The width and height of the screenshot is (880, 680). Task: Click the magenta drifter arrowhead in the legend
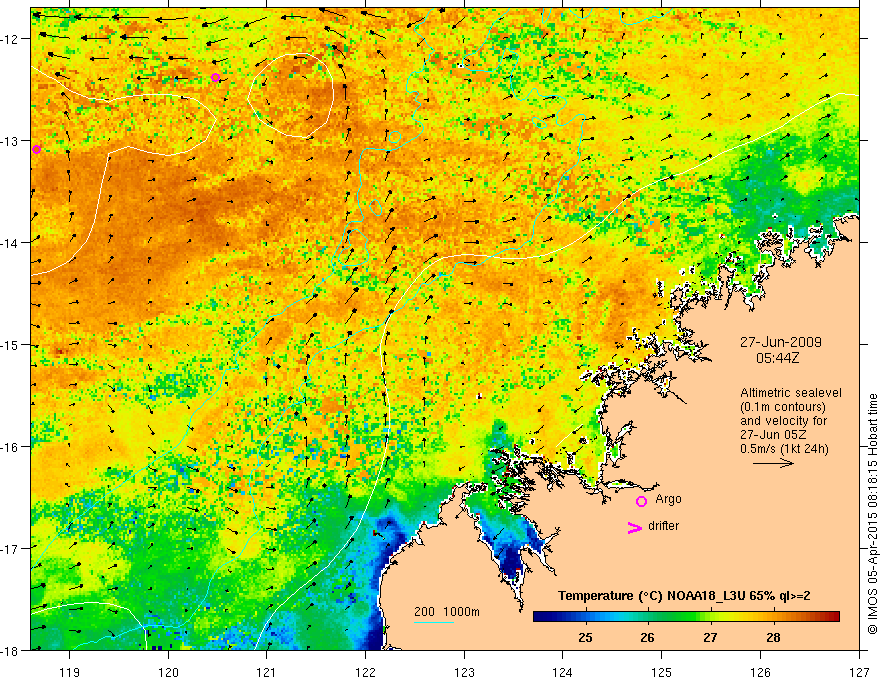(634, 527)
